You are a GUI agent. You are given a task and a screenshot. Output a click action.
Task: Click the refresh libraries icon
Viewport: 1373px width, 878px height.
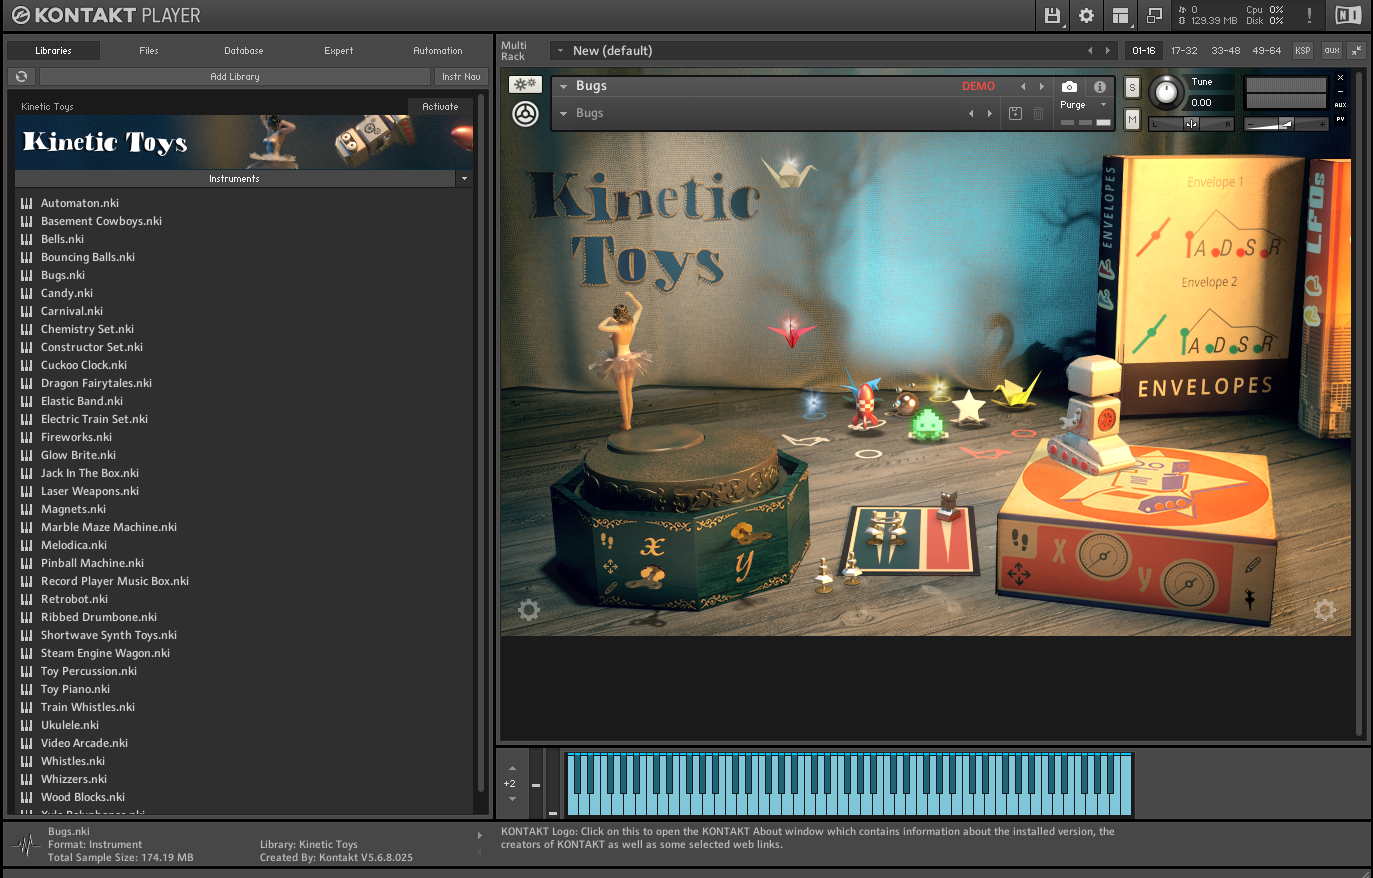coord(21,76)
